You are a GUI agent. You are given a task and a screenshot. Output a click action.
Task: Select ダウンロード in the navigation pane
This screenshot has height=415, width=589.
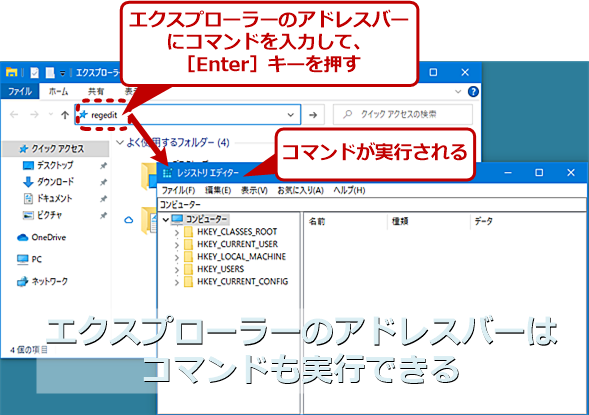[x=55, y=182]
